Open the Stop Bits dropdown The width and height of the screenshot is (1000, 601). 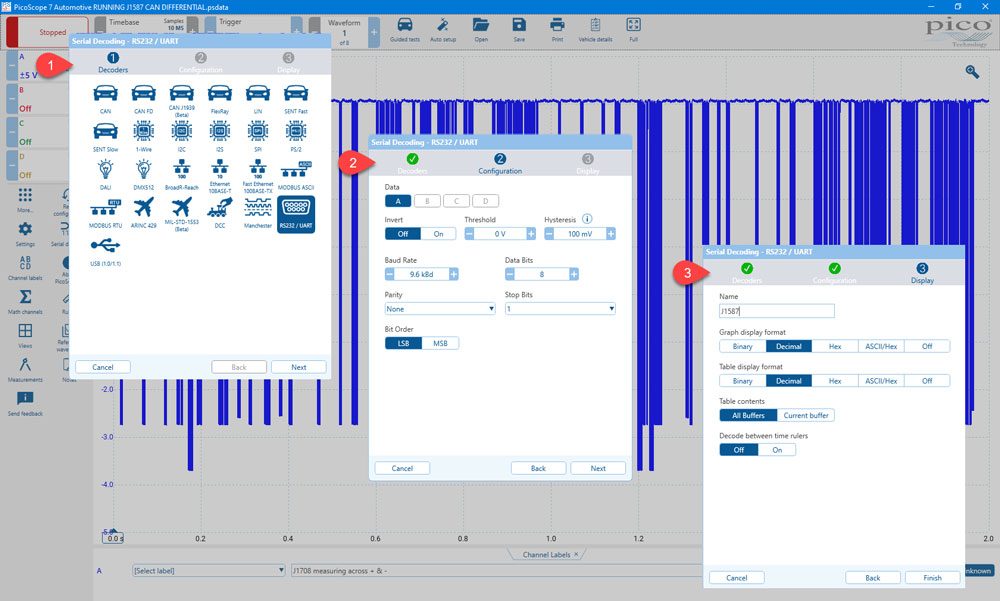(x=560, y=309)
